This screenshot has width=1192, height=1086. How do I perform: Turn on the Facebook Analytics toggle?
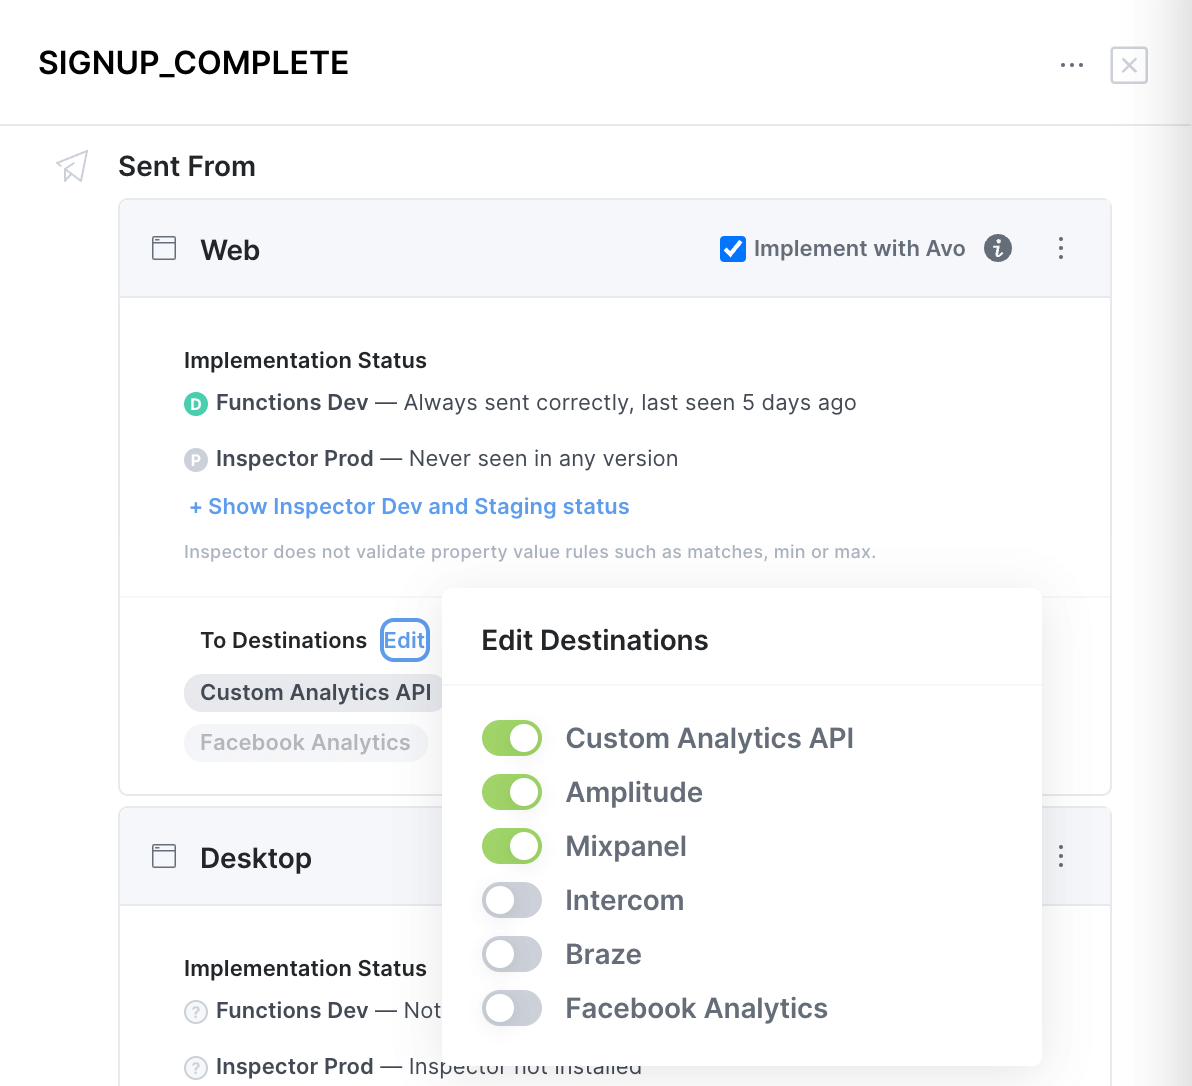coord(512,1008)
